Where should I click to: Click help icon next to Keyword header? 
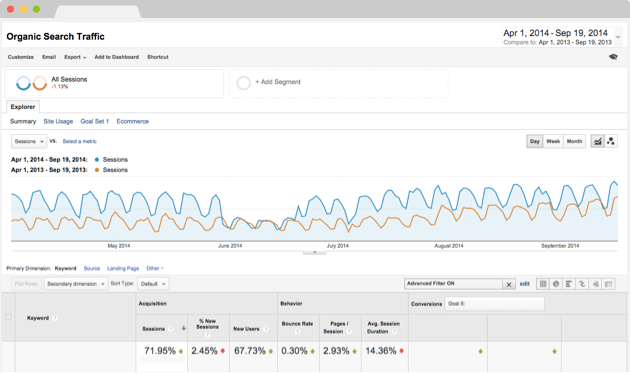(x=55, y=318)
